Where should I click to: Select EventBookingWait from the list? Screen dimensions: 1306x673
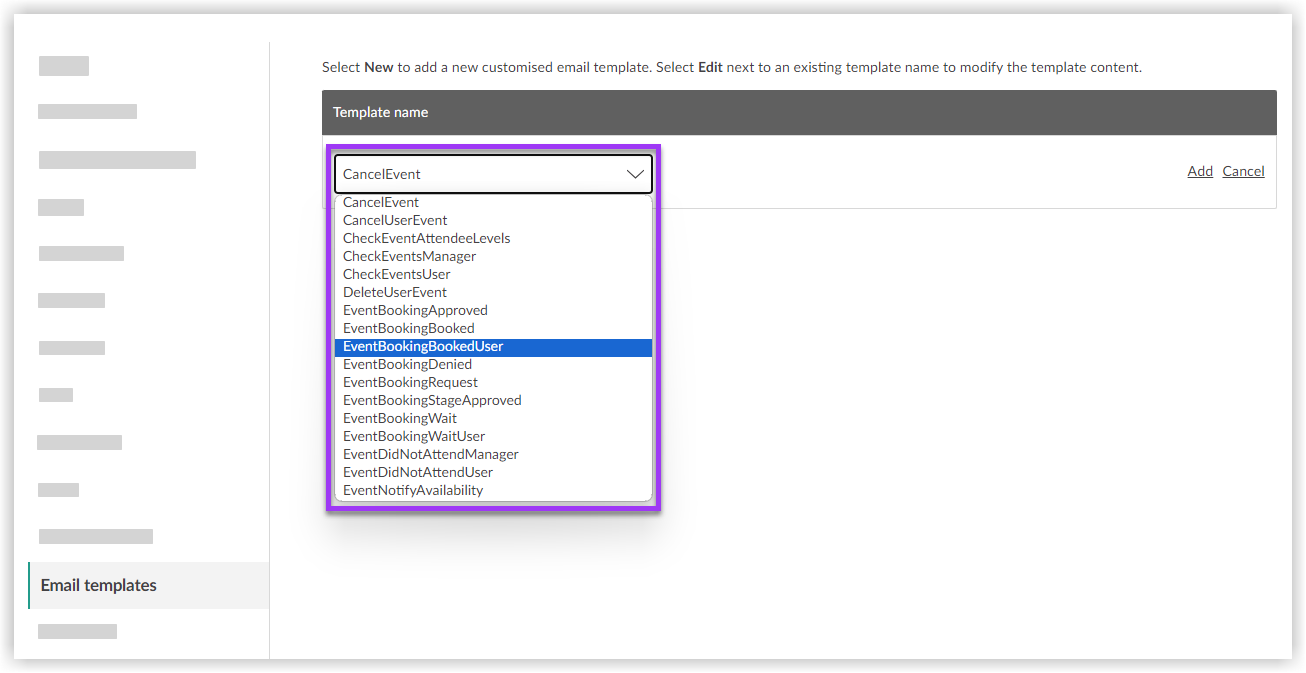400,419
